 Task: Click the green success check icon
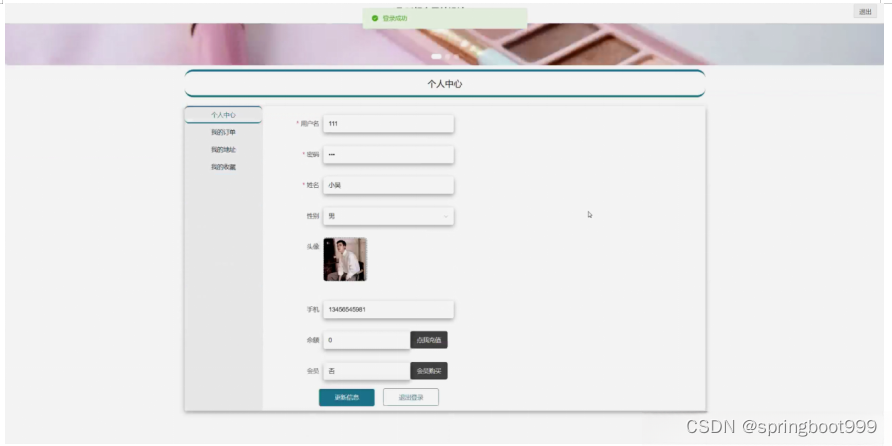coord(375,18)
